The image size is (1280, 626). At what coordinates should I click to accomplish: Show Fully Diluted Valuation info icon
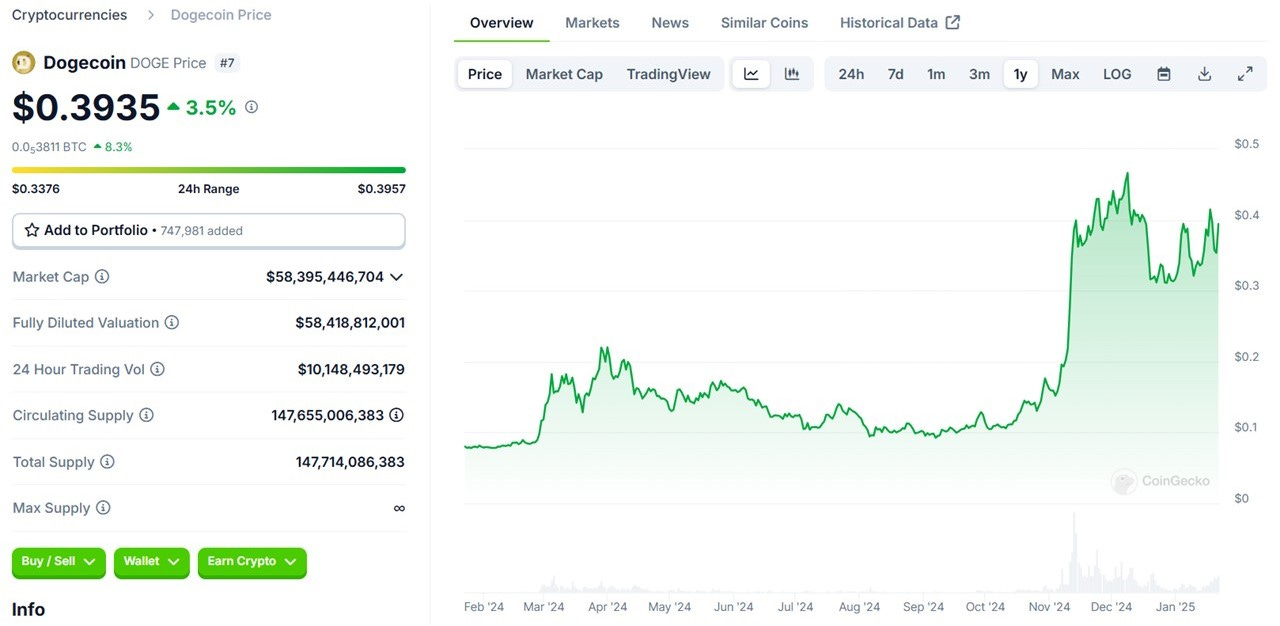pyautogui.click(x=172, y=323)
